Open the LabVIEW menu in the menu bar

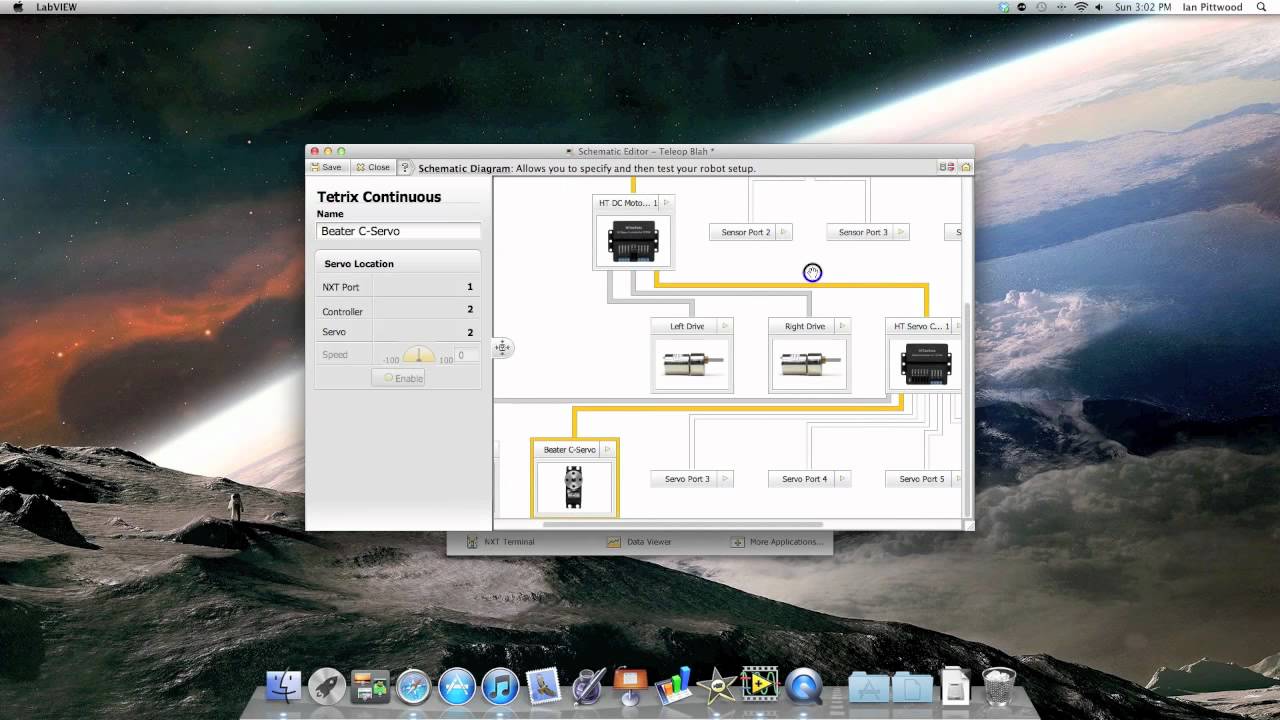tap(55, 7)
